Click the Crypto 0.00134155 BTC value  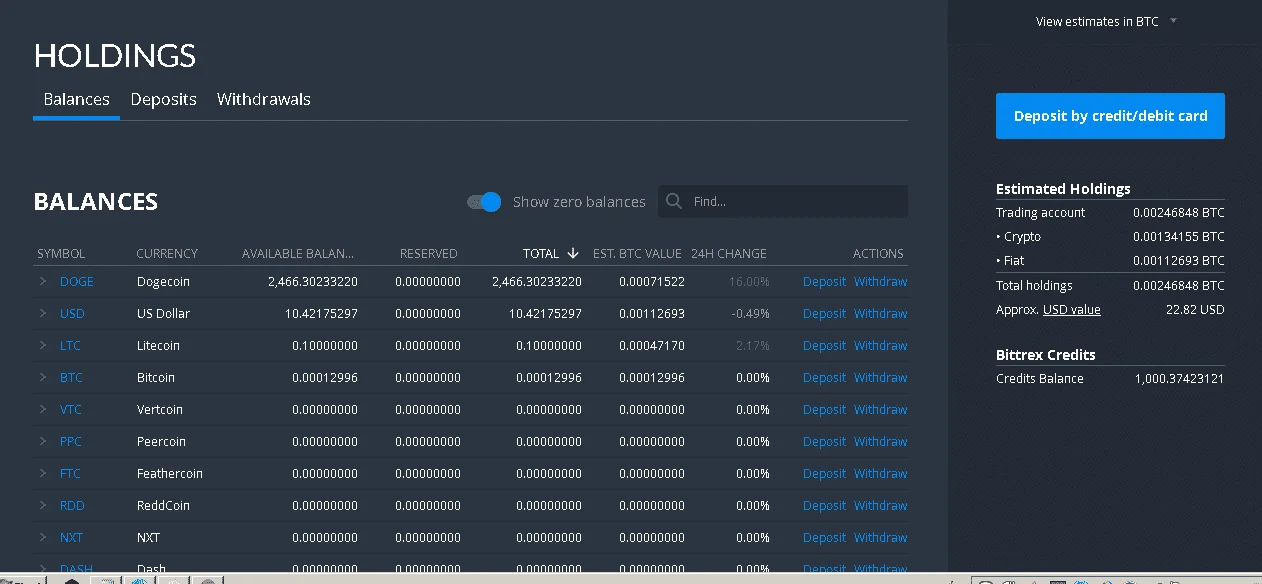click(1179, 237)
